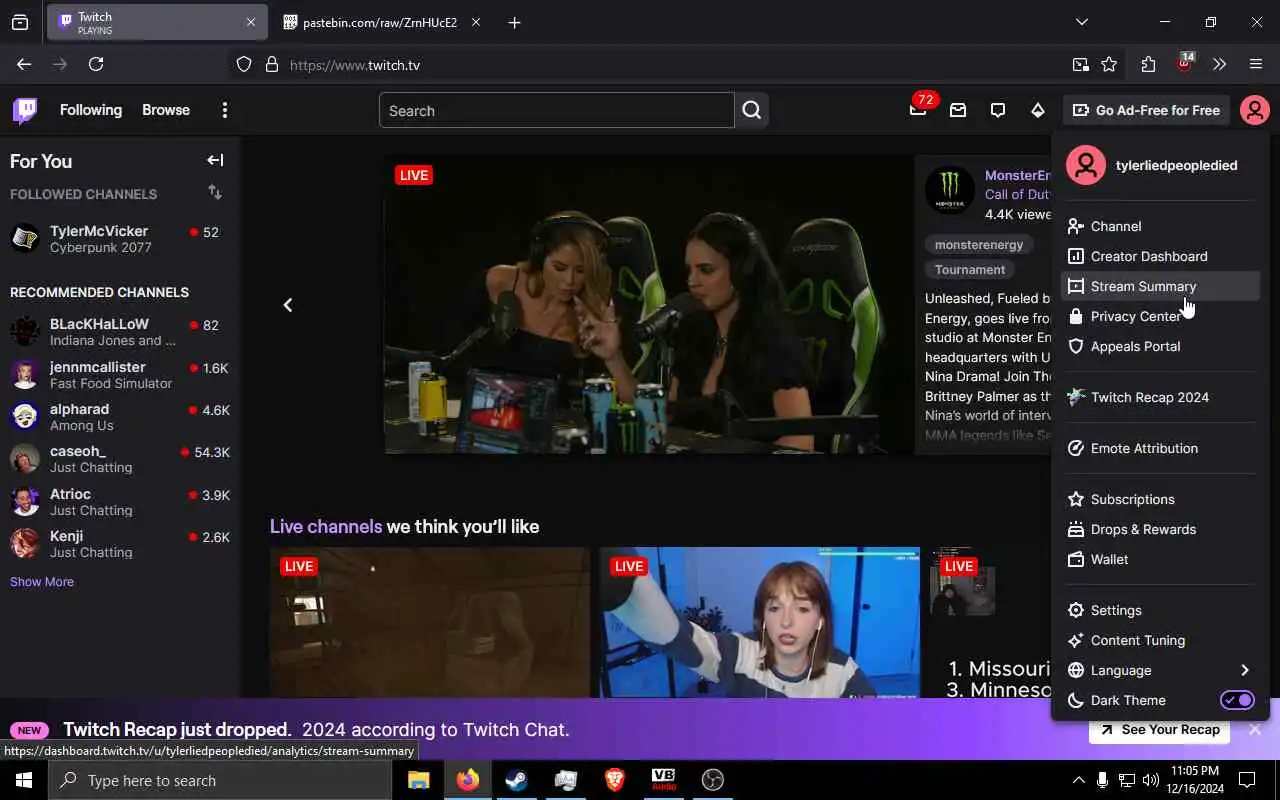The image size is (1280, 800).
Task: Click the See Your Recap button
Action: [x=1160, y=729]
